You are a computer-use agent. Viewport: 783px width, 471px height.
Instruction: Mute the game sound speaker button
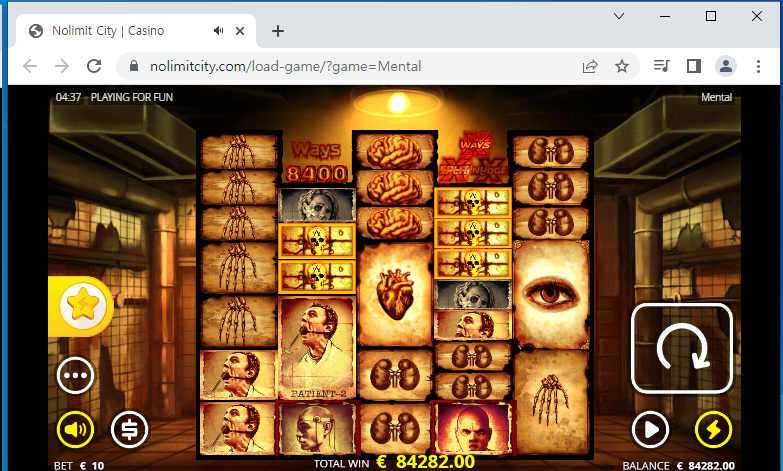75,430
